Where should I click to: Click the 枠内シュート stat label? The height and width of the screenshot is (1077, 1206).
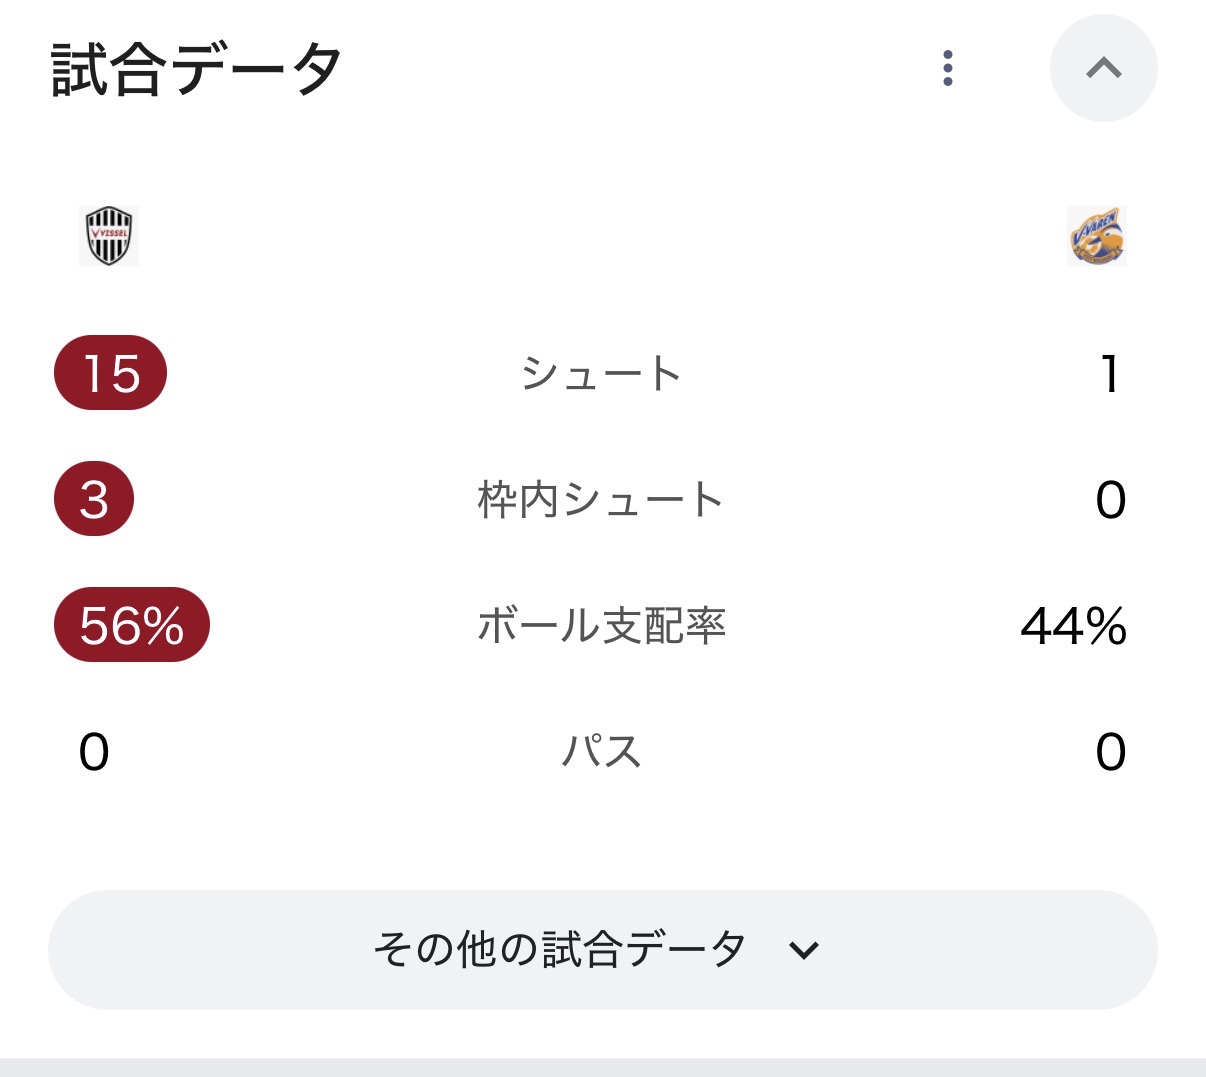coord(601,499)
